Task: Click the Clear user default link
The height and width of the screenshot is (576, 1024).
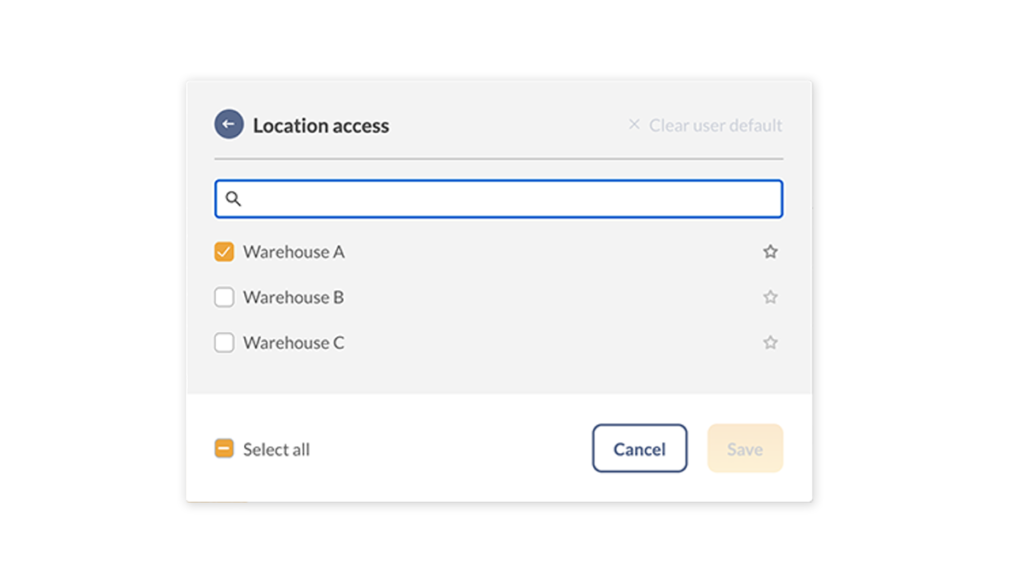Action: point(715,125)
